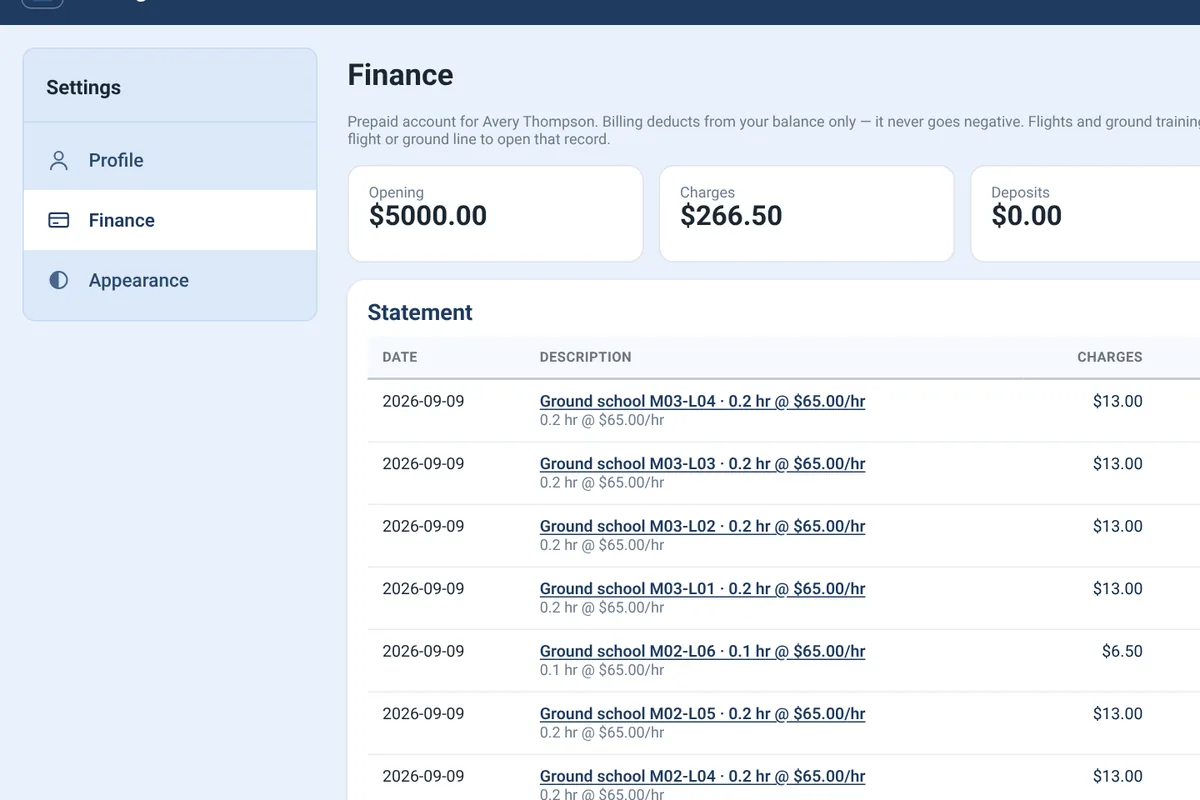Click the Finance page heading
Screen dimensions: 1200x800
tap(400, 75)
